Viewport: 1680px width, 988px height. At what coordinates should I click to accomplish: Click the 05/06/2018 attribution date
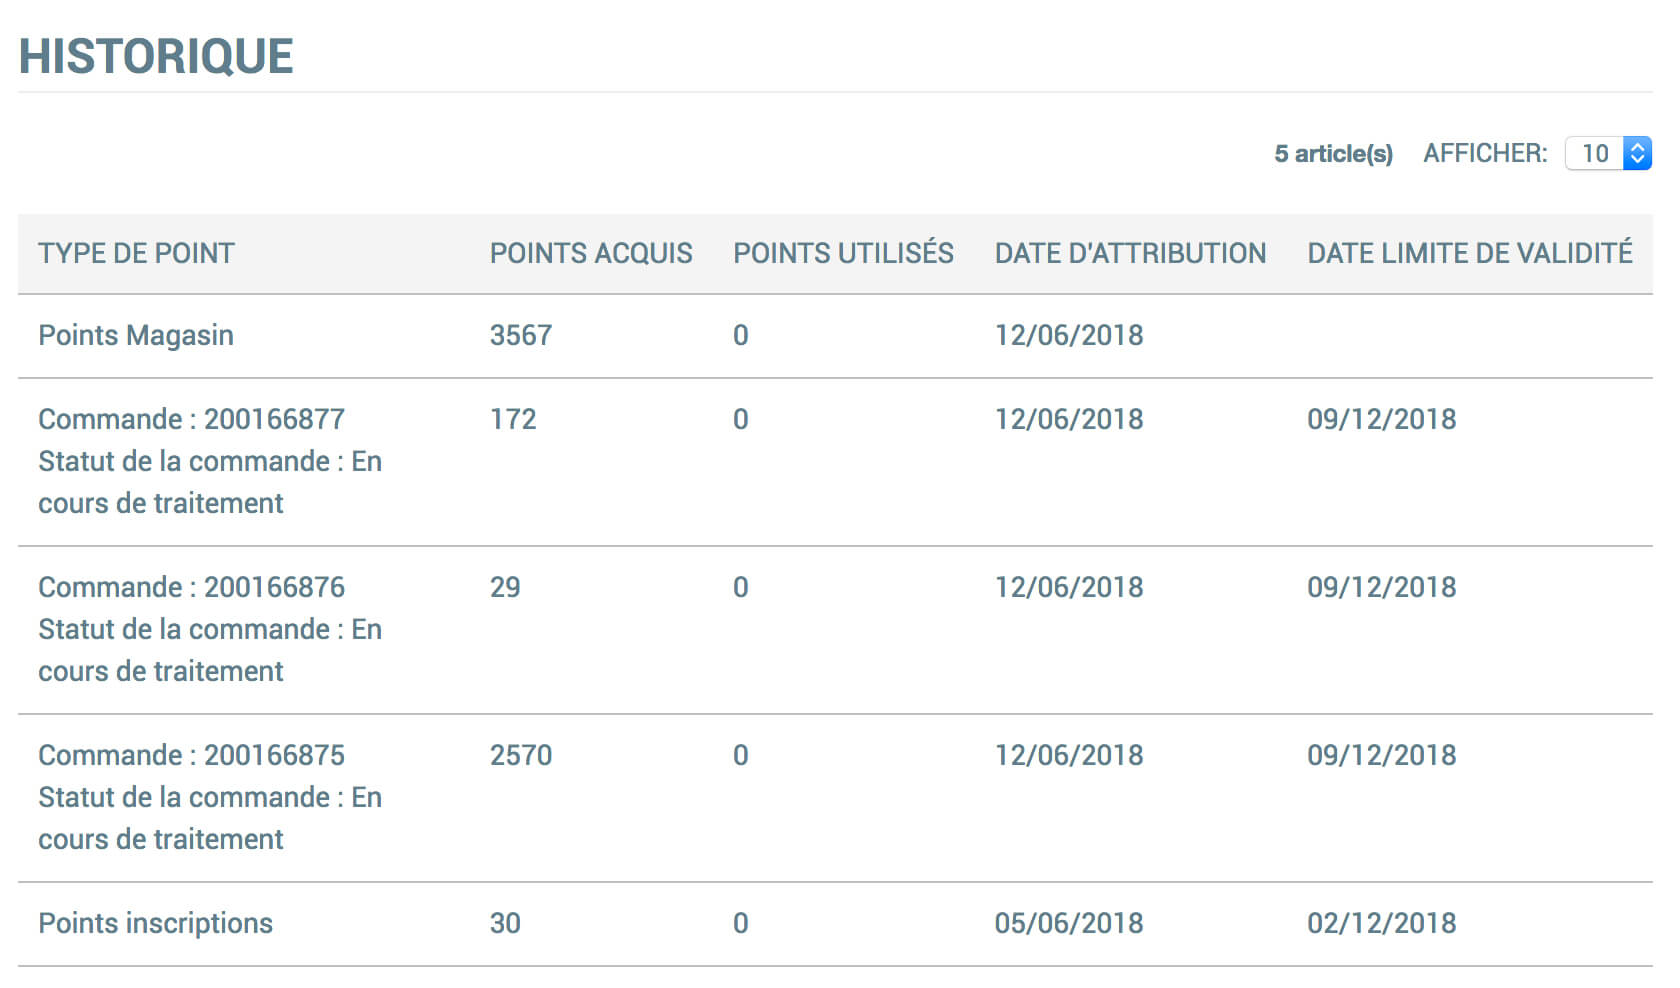pos(1068,923)
